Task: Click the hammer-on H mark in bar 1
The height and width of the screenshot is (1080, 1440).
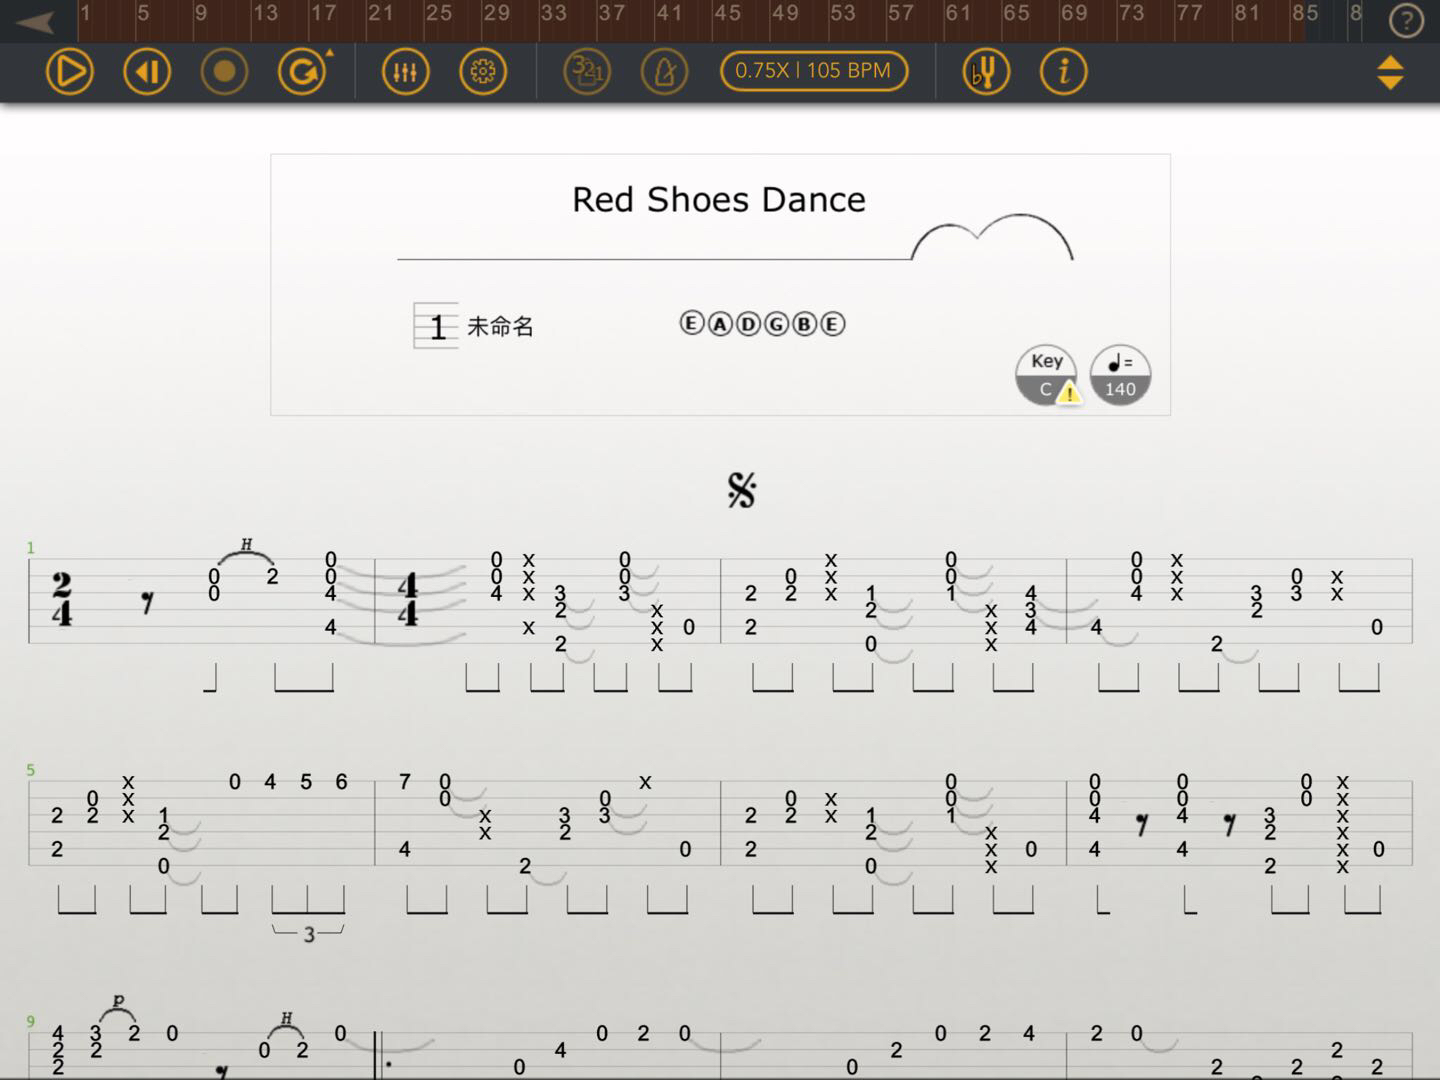Action: [246, 545]
